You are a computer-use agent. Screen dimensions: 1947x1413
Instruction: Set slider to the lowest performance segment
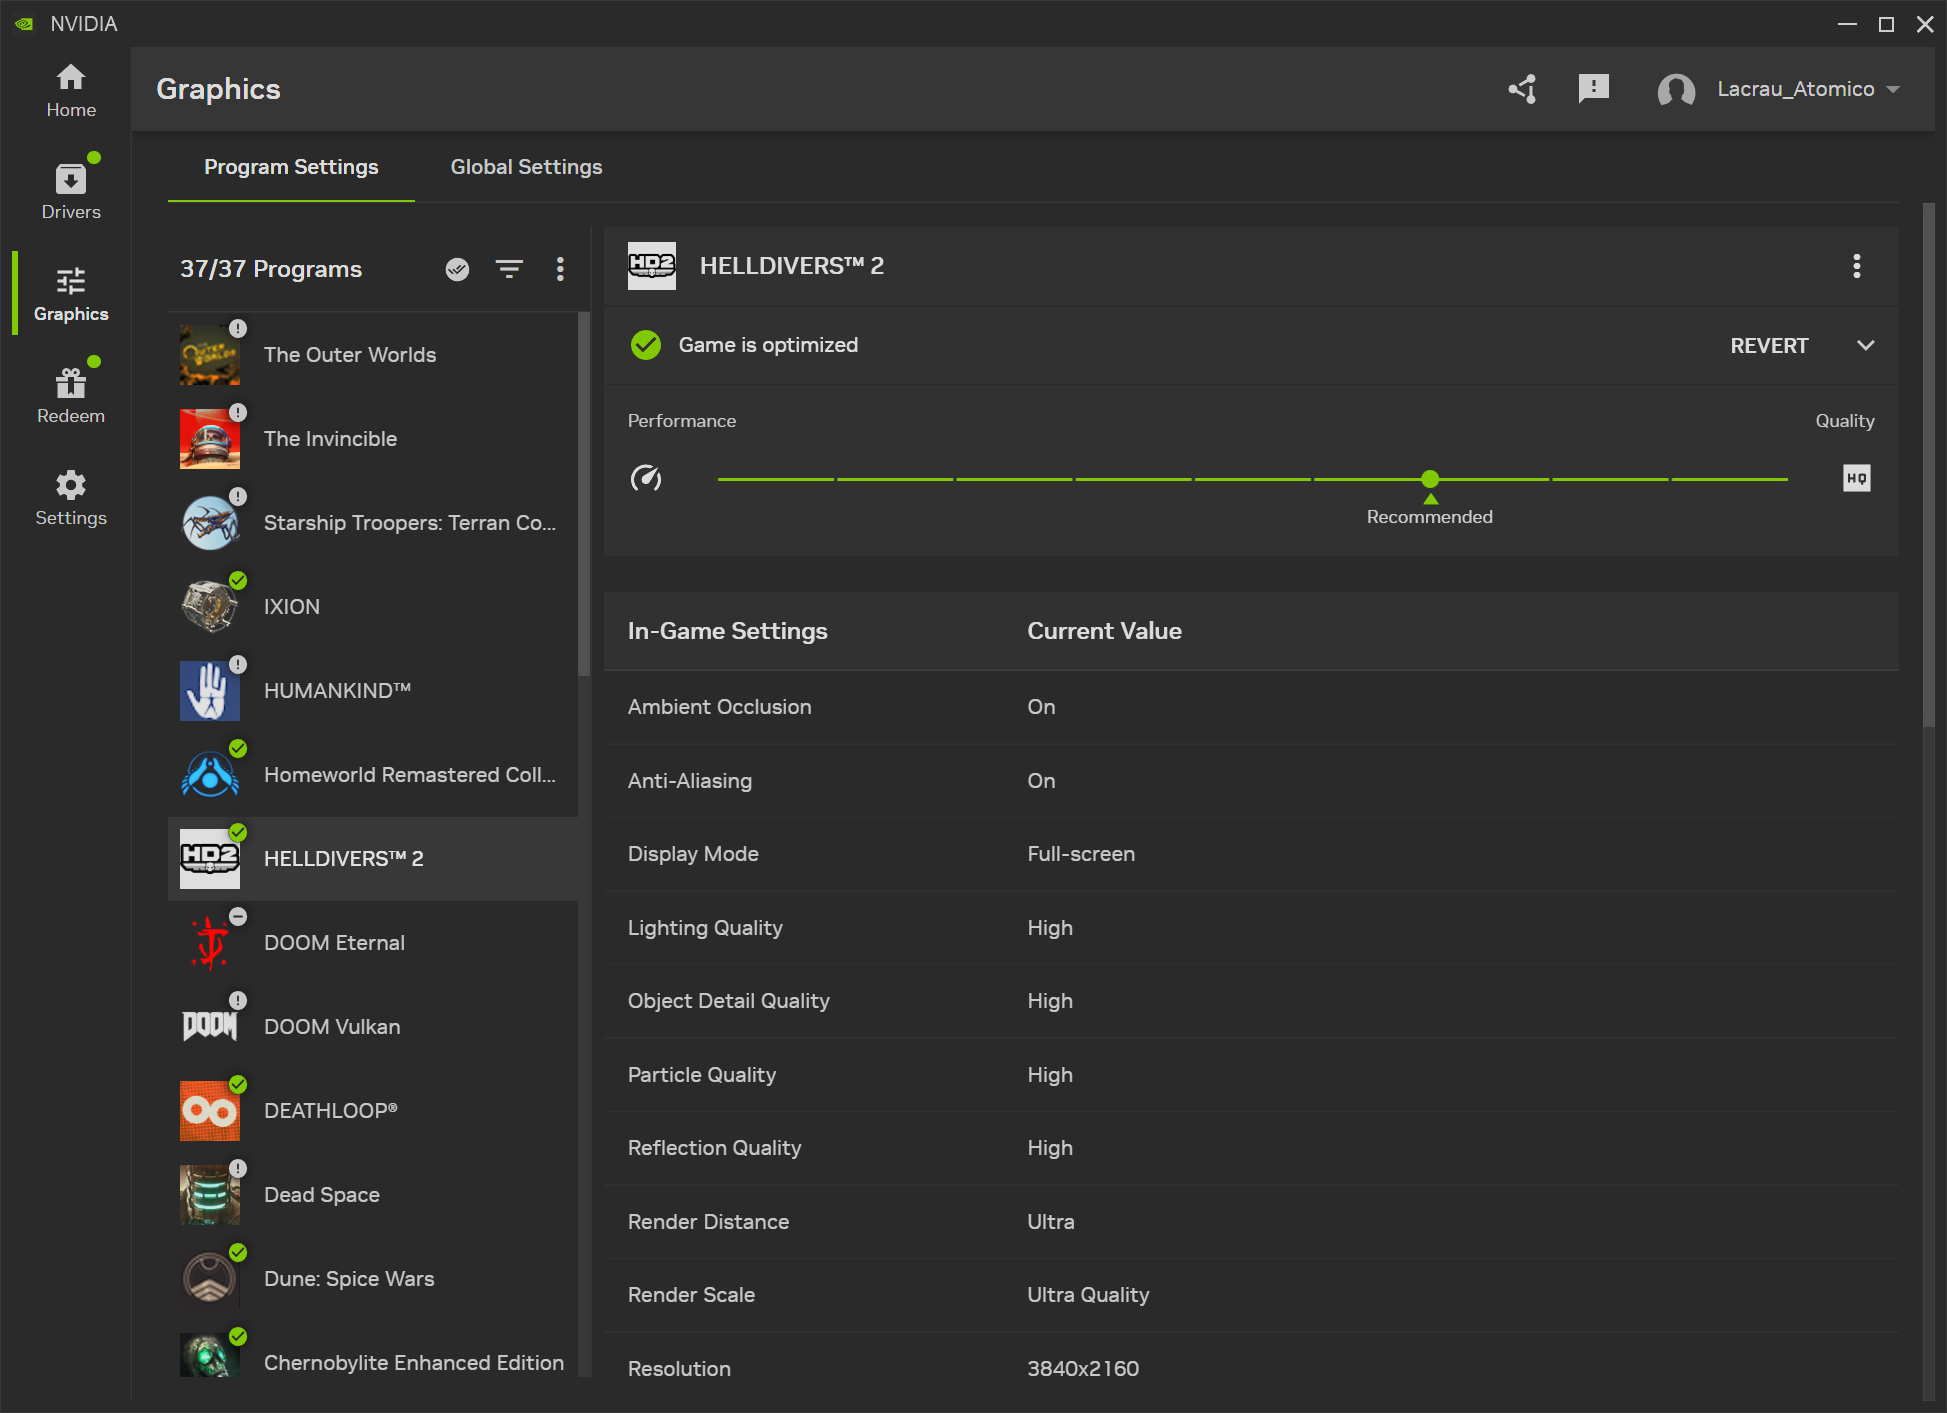click(x=776, y=479)
